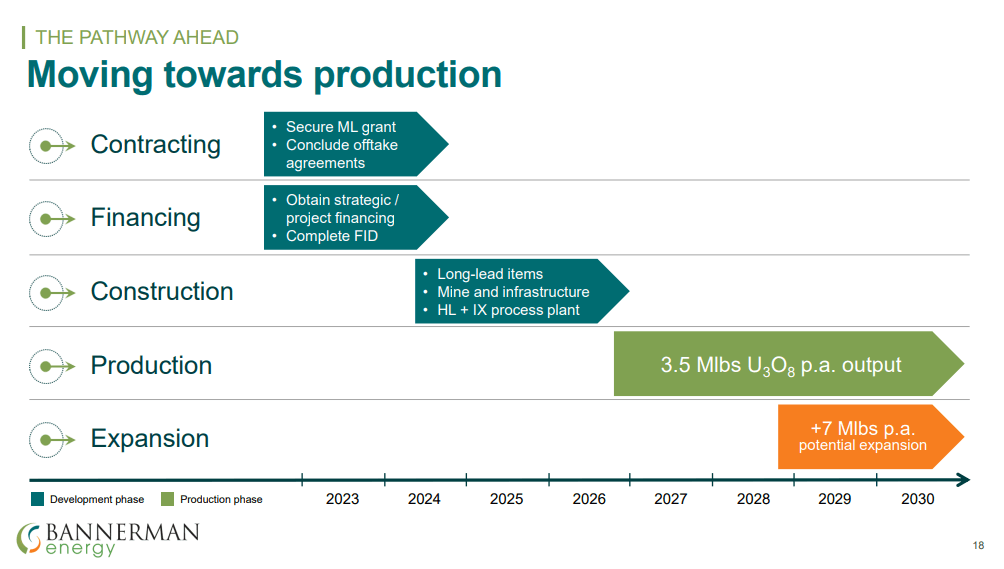Click the circular arrow icon beside Production

52,366
